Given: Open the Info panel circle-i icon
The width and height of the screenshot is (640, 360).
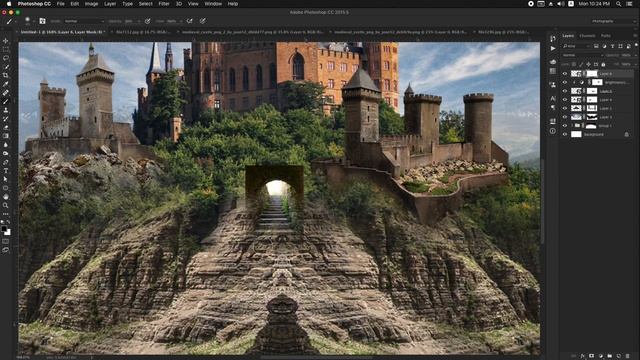Looking at the screenshot, I should click(553, 131).
